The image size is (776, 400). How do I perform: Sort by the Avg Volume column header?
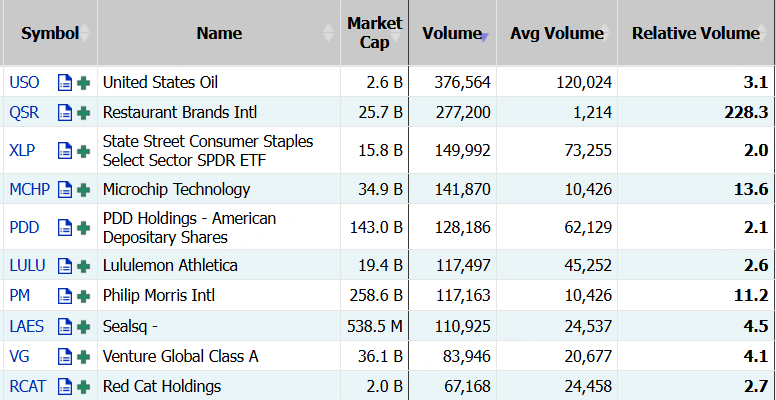pos(557,33)
